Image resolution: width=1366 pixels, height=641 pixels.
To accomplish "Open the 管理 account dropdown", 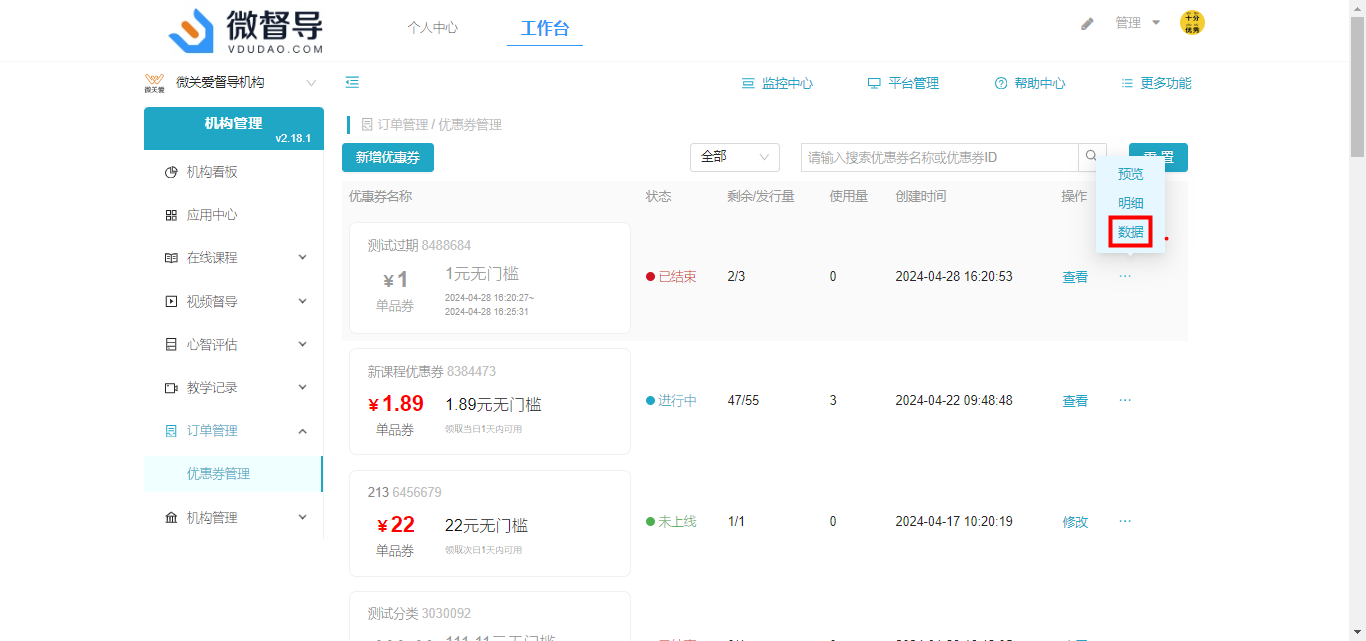I will (x=1138, y=23).
